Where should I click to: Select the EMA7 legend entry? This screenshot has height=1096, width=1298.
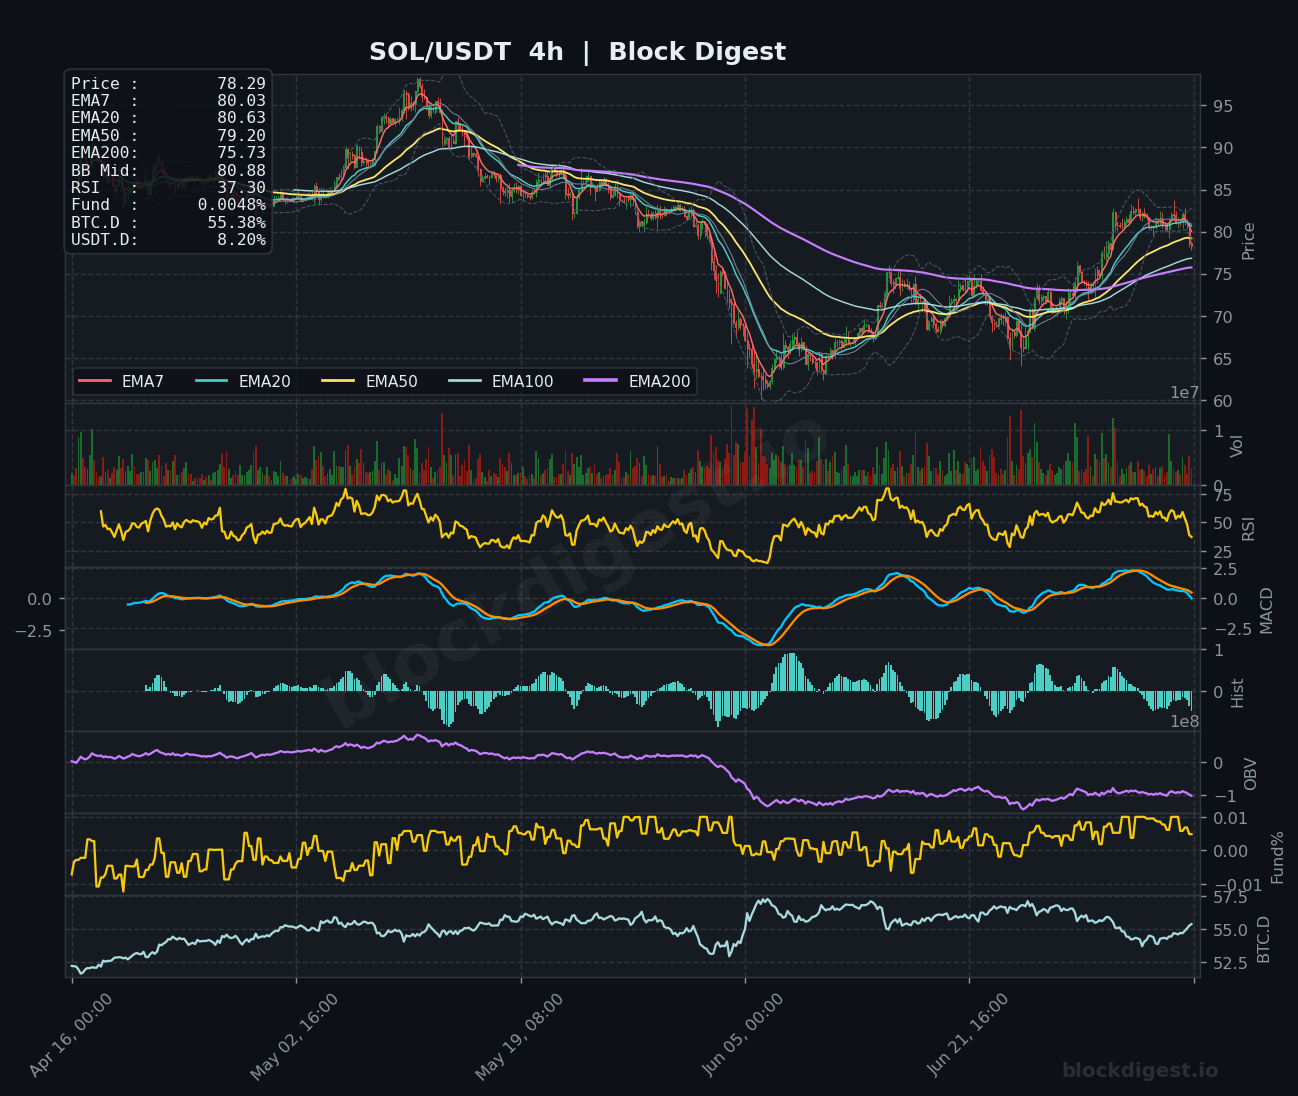pos(121,381)
